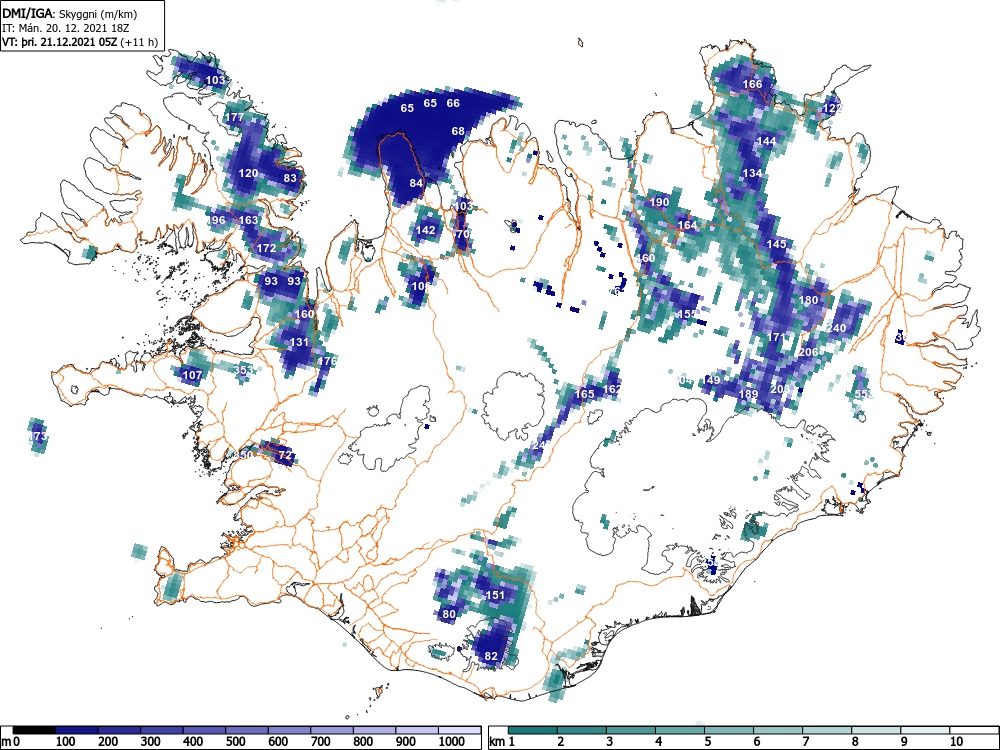
Task: Click the black swatch in the meter legend
Action: coord(34,730)
